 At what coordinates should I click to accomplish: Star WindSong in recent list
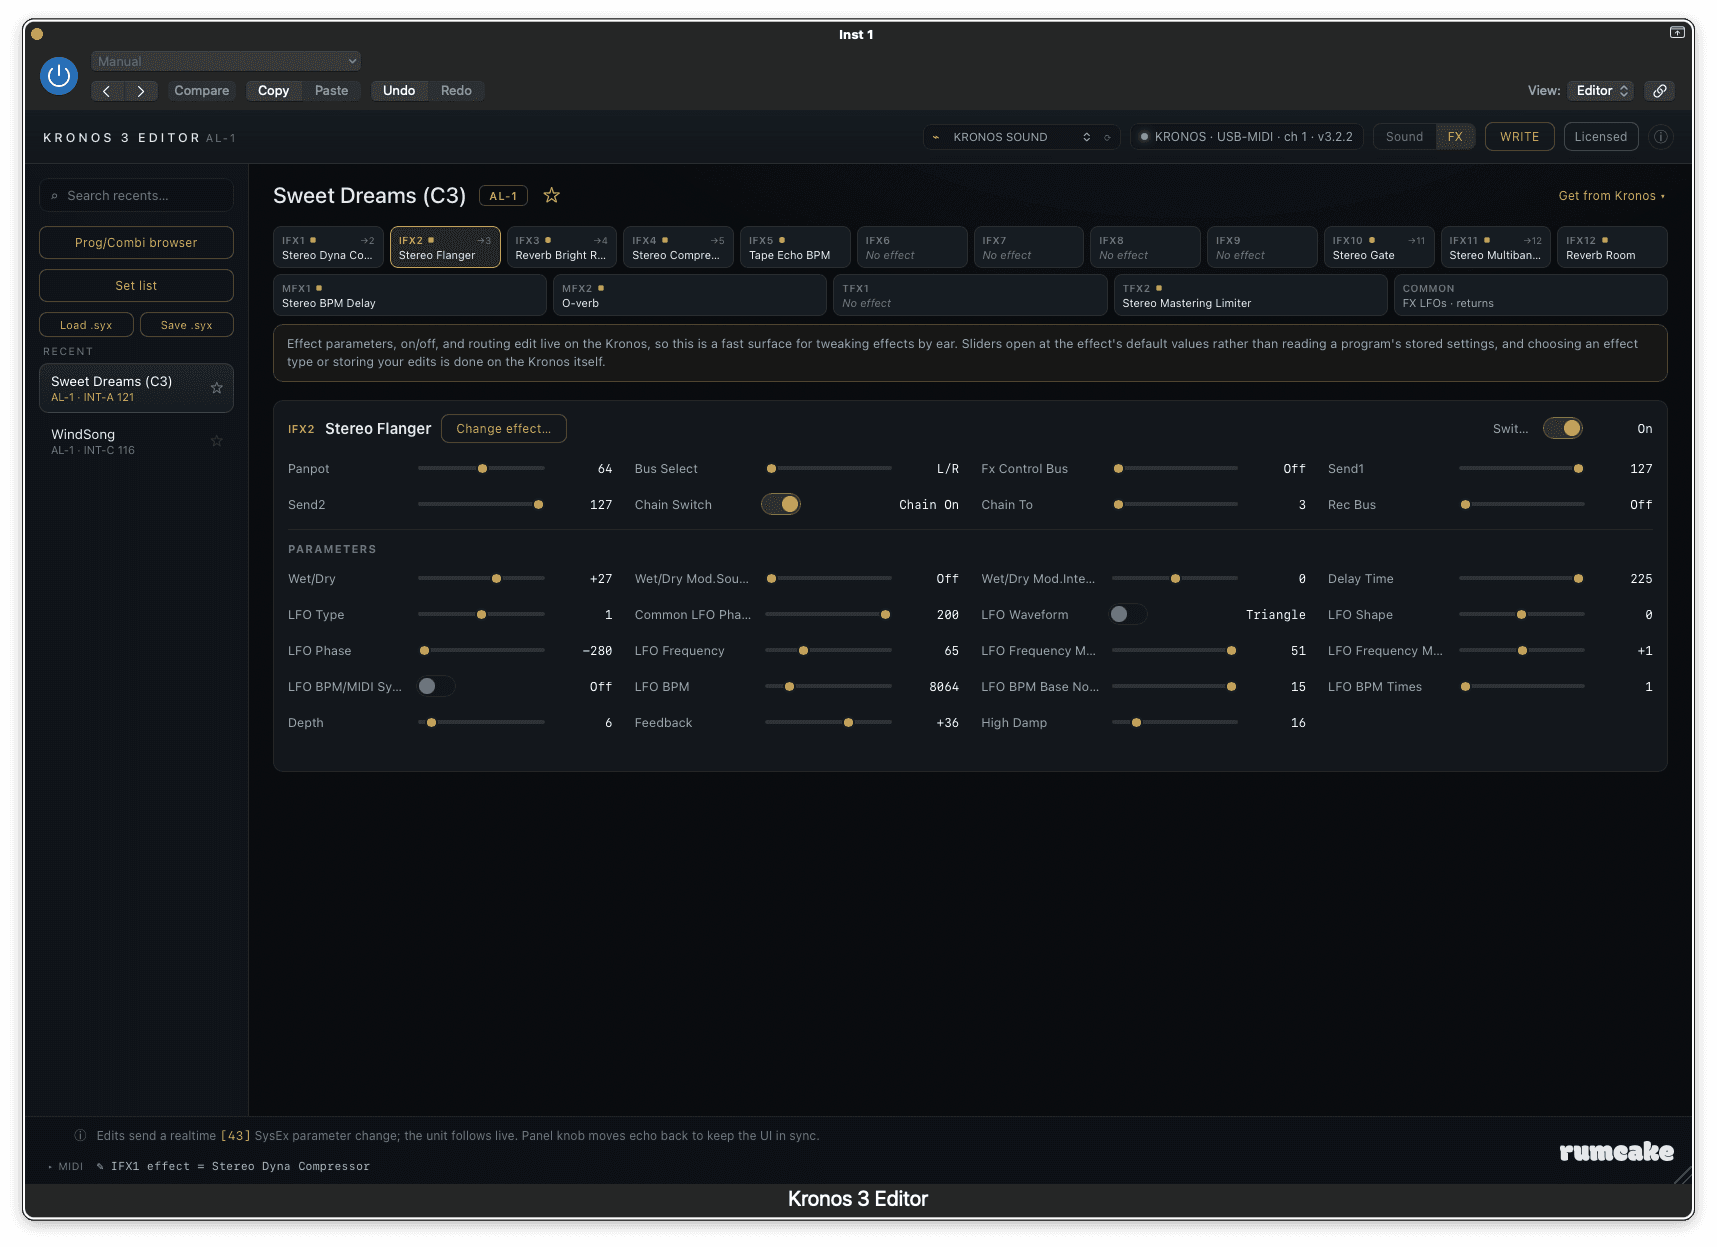[216, 441]
